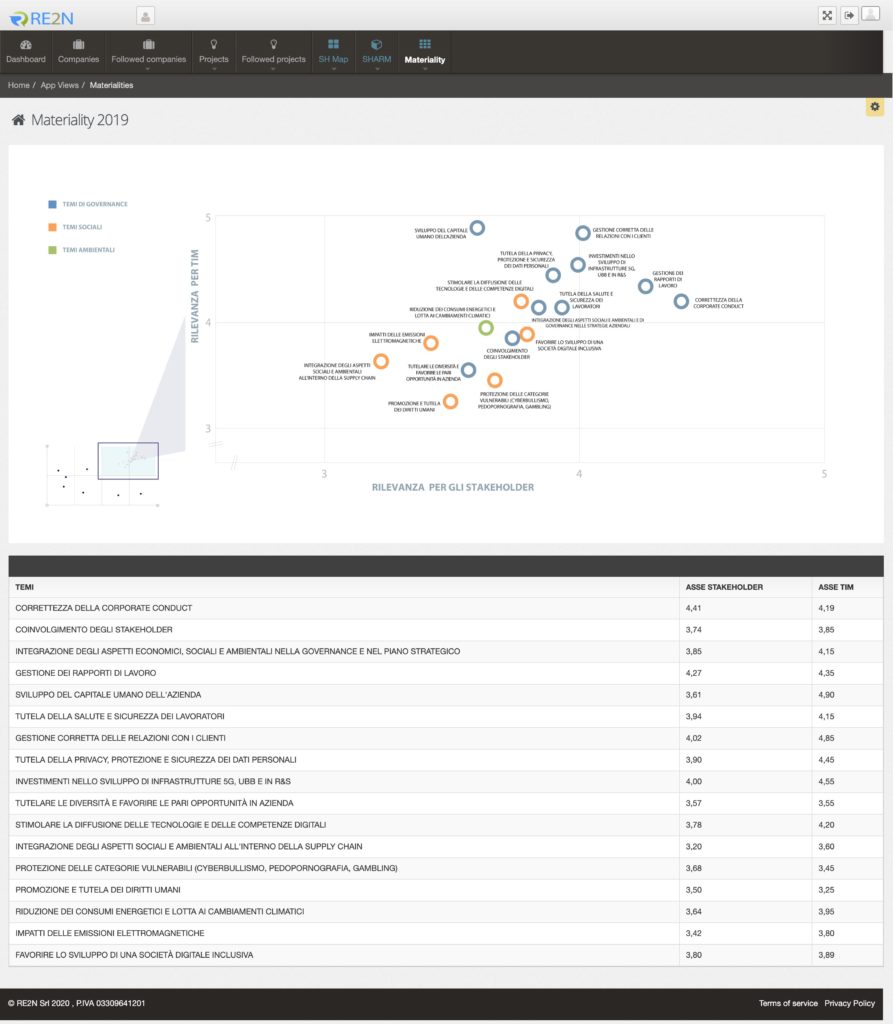Click the user button next to RE2N logo

tap(146, 16)
